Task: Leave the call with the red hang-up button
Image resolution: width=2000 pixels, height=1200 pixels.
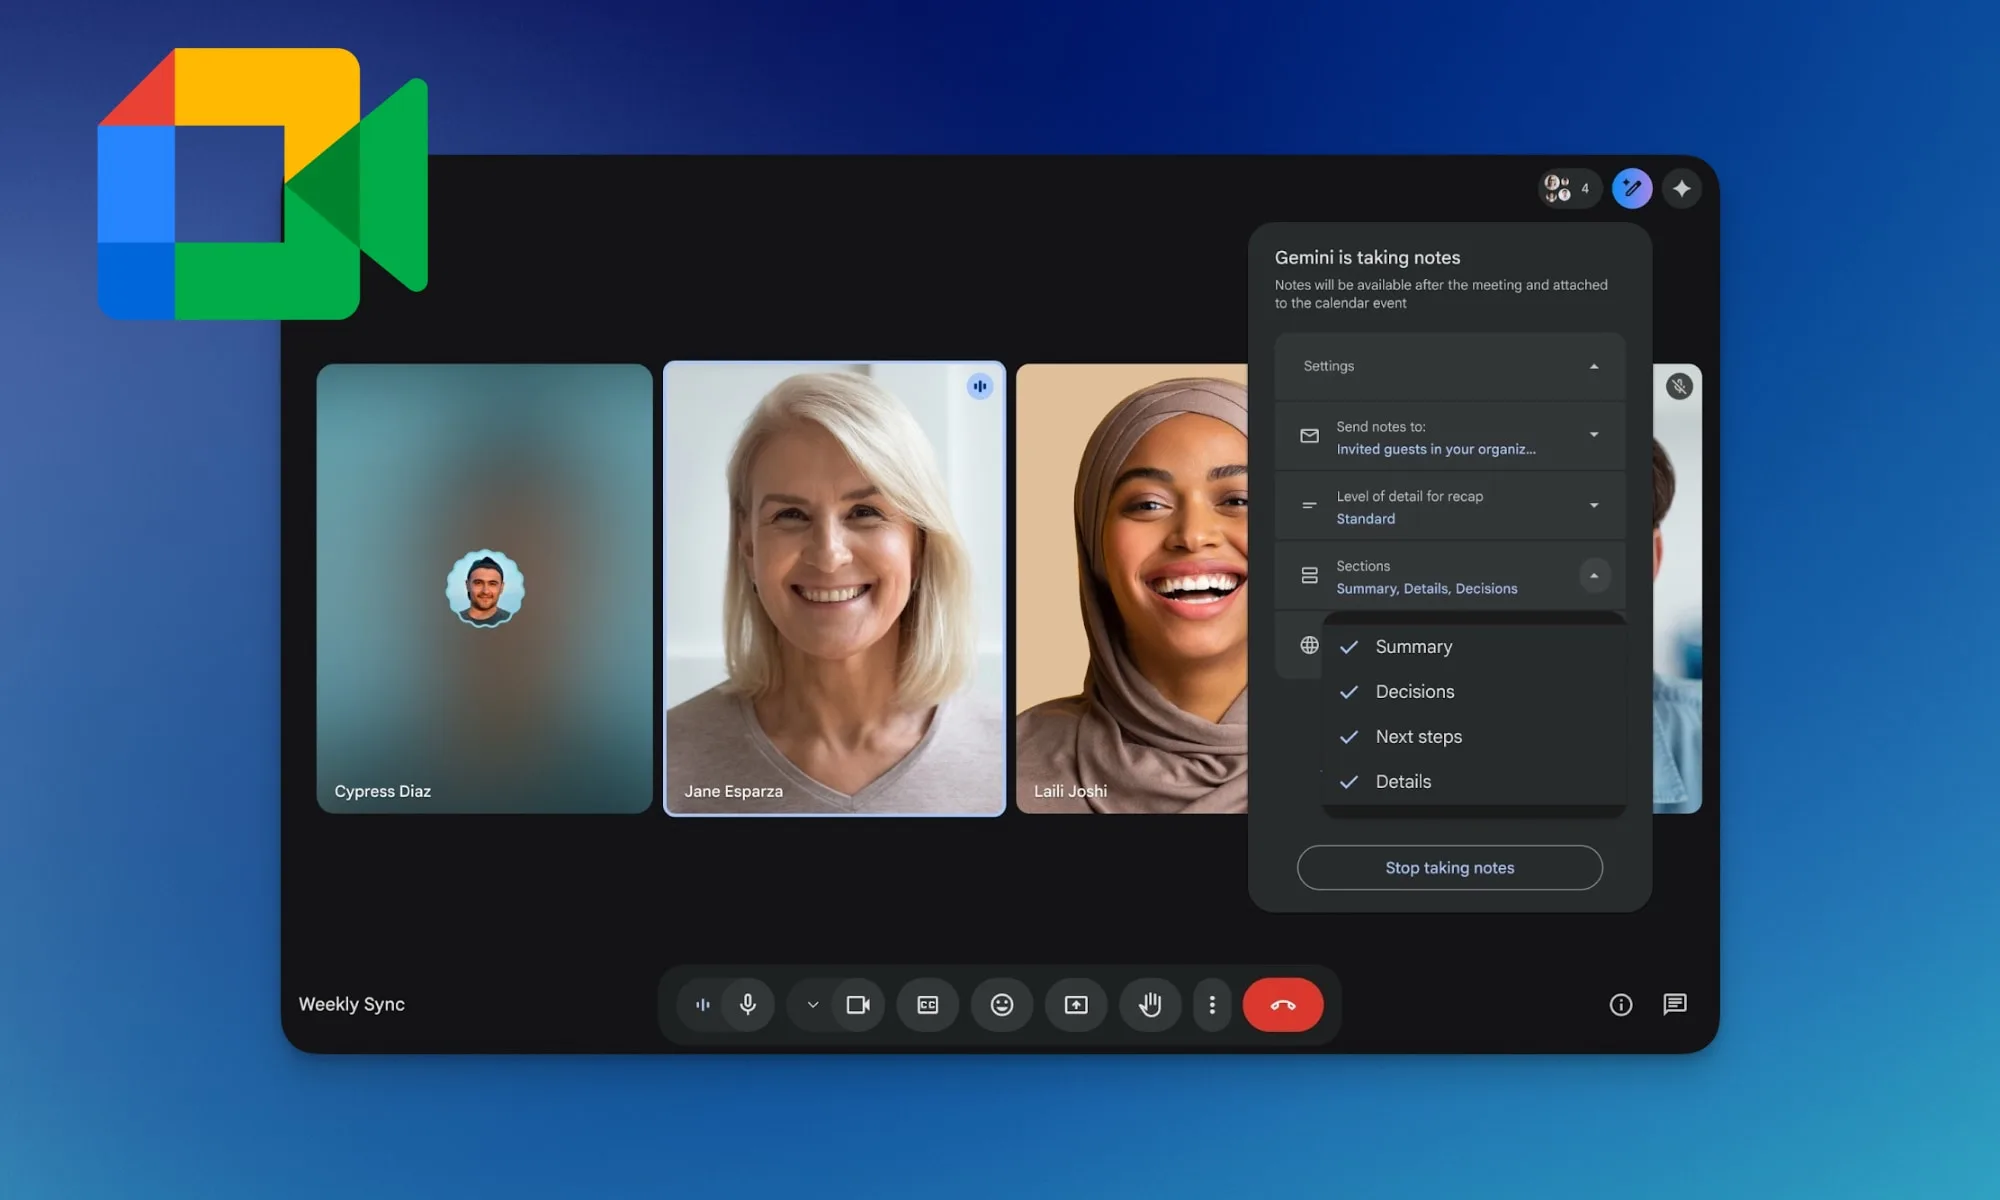Action: click(1283, 1004)
